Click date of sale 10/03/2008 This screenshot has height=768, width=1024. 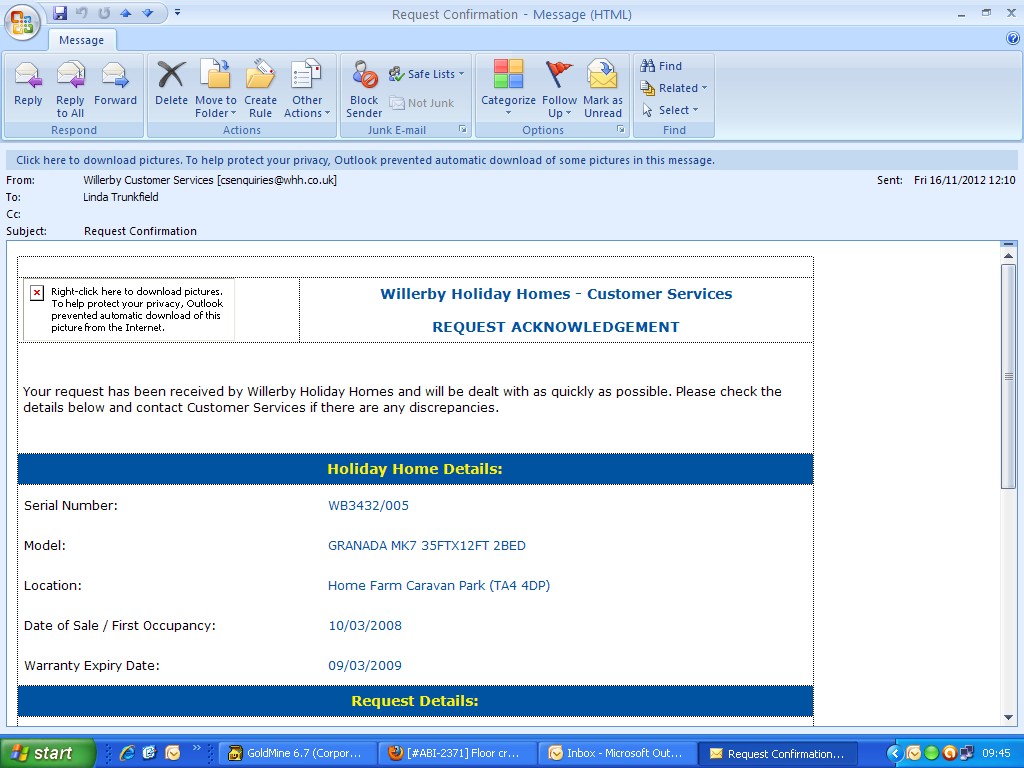pos(365,626)
